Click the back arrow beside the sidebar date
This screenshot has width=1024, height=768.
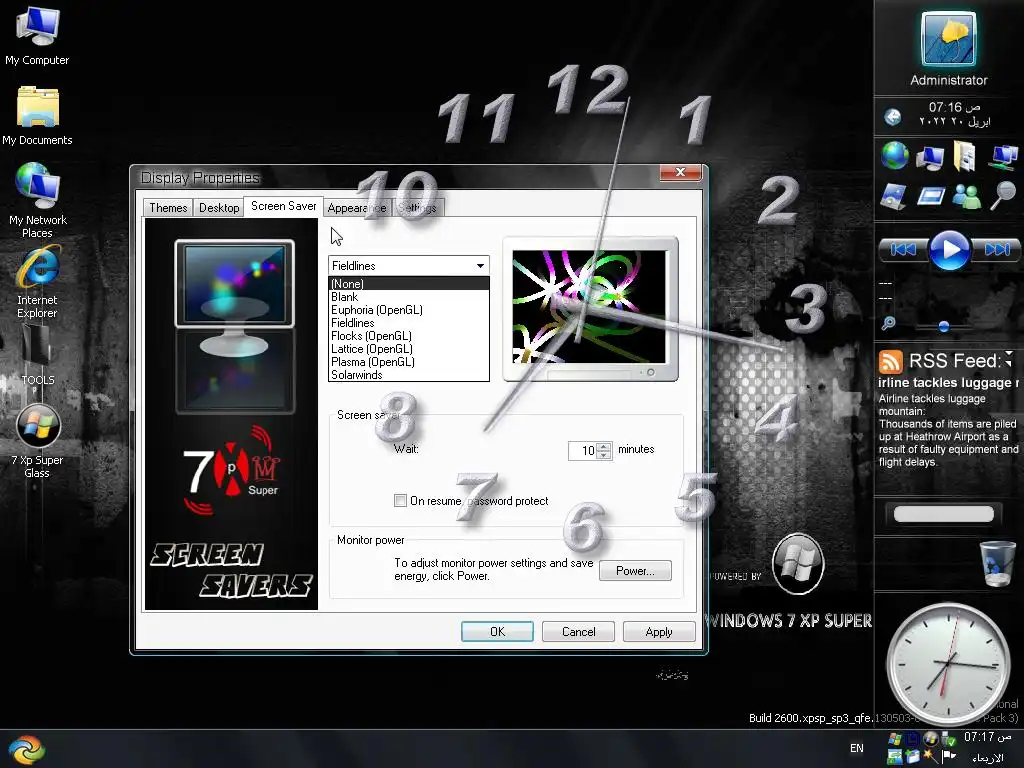point(892,117)
